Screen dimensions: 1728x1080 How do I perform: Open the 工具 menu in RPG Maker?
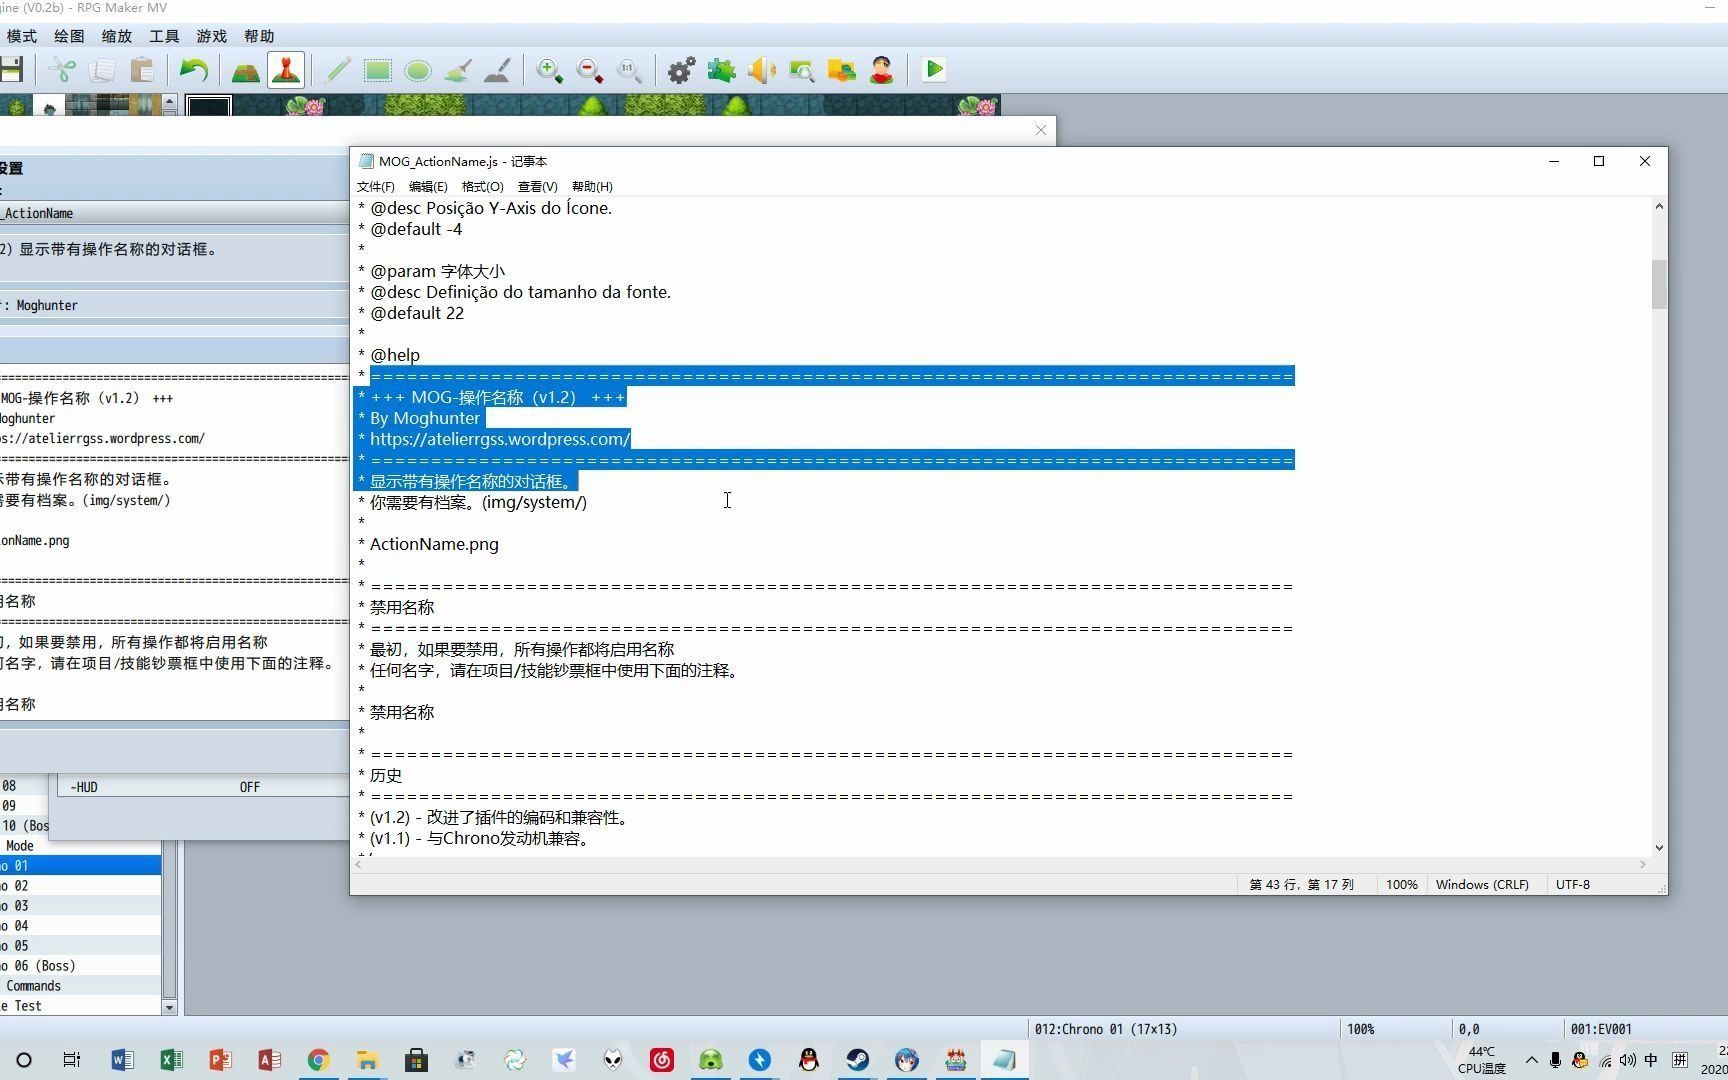click(x=164, y=36)
